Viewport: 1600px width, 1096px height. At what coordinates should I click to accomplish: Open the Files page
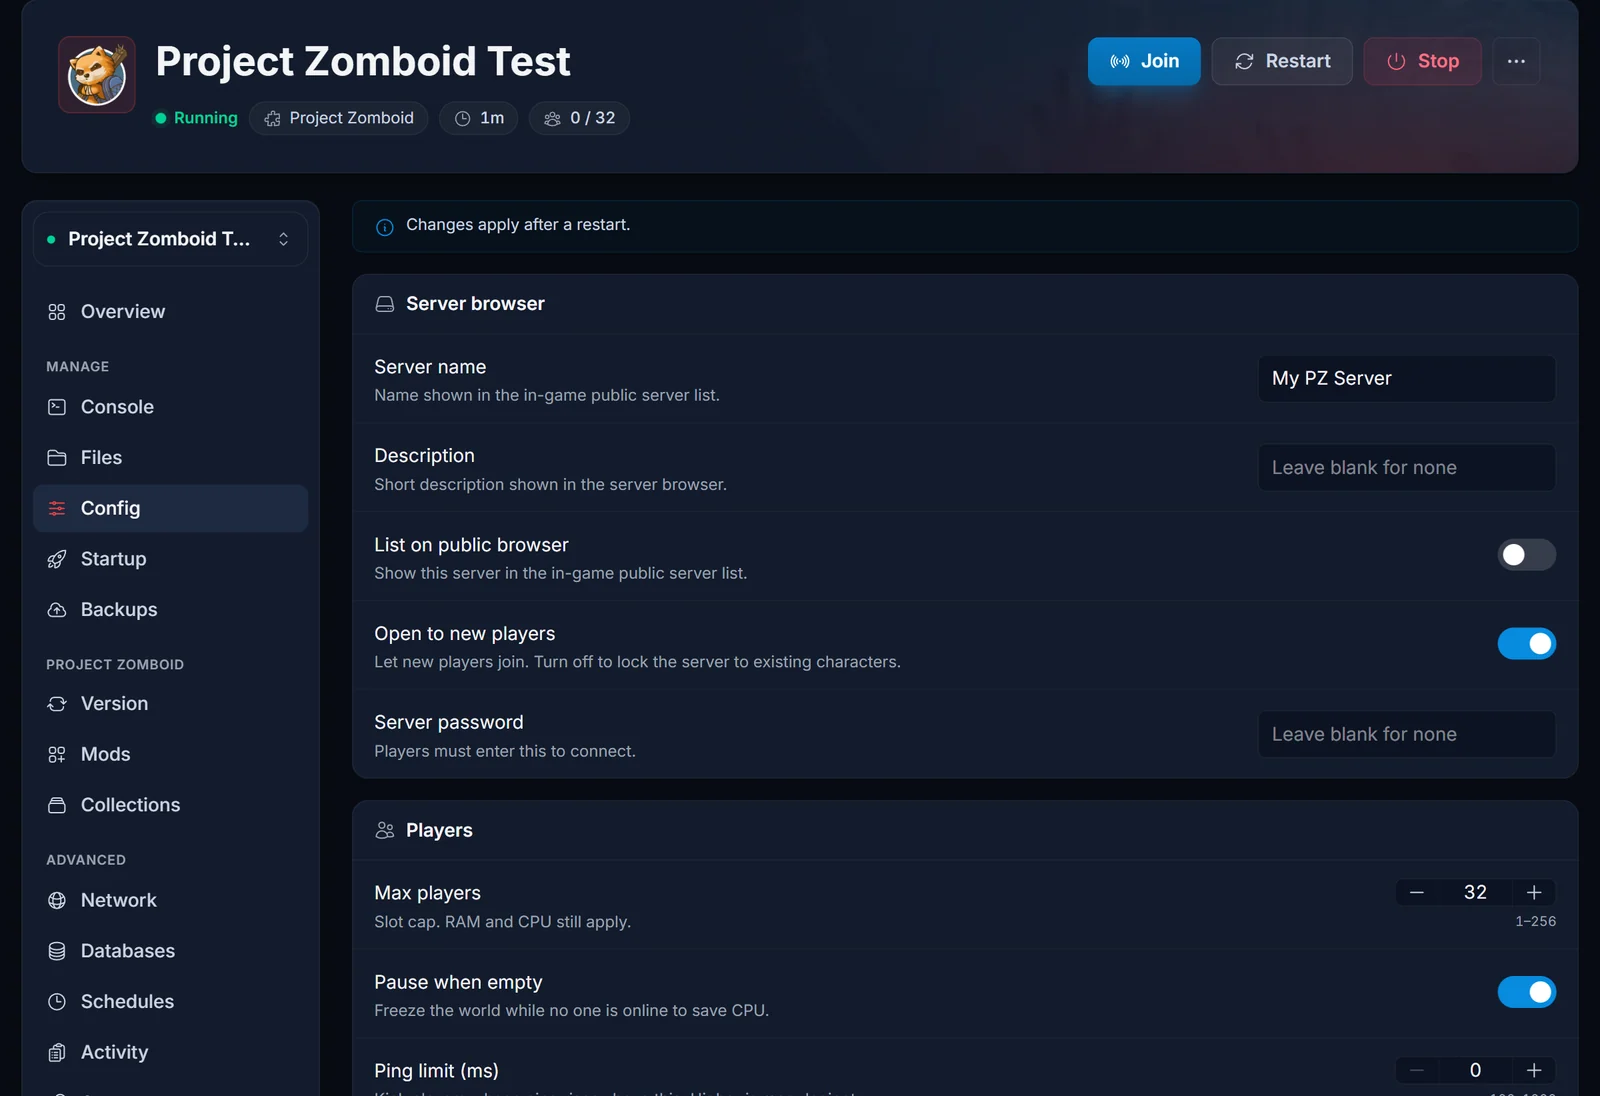tap(170, 458)
